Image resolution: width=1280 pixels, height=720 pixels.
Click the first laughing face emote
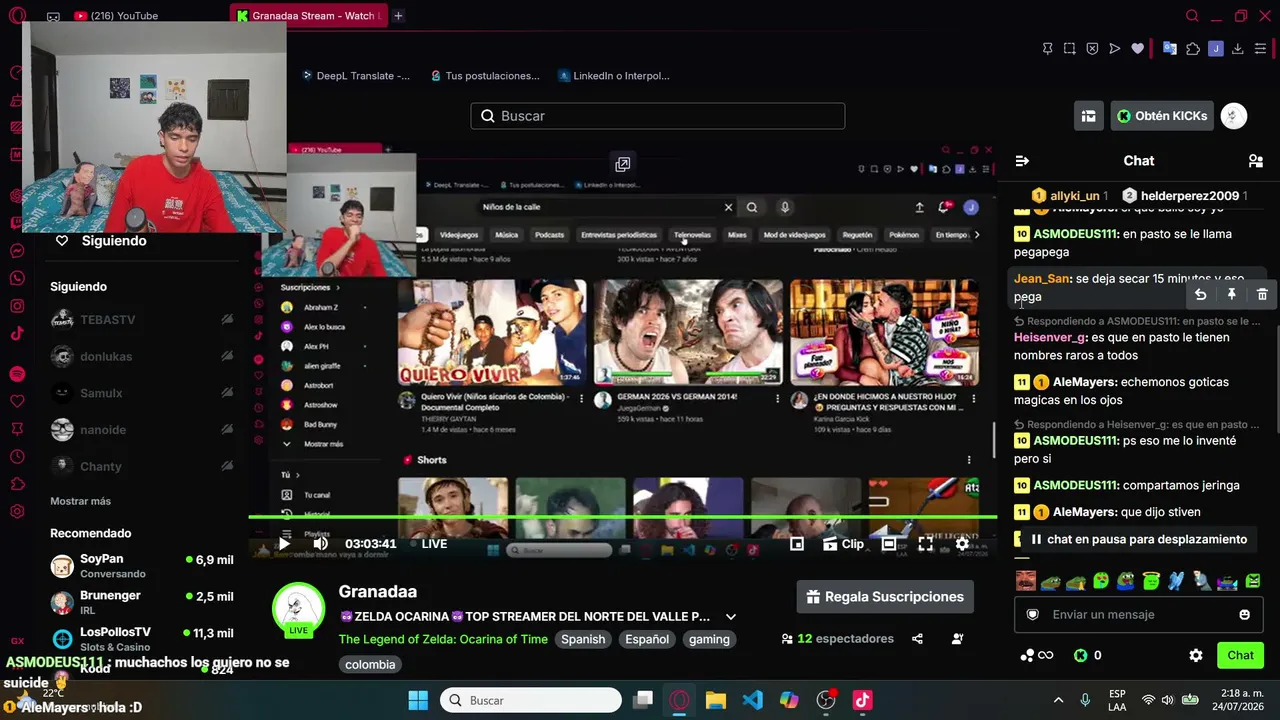(x=1026, y=581)
